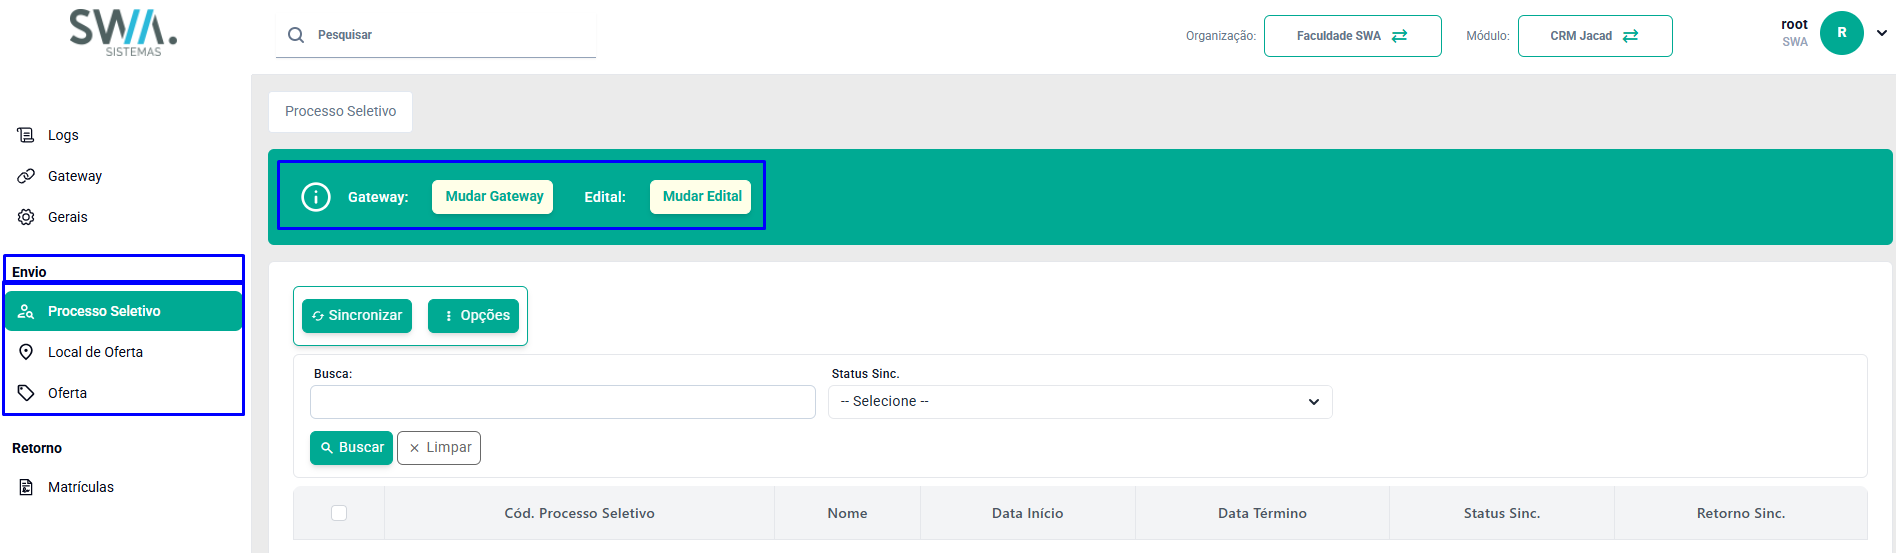This screenshot has width=1896, height=553.
Task: Switch organization via Faculdade SWA button
Action: coord(1352,36)
